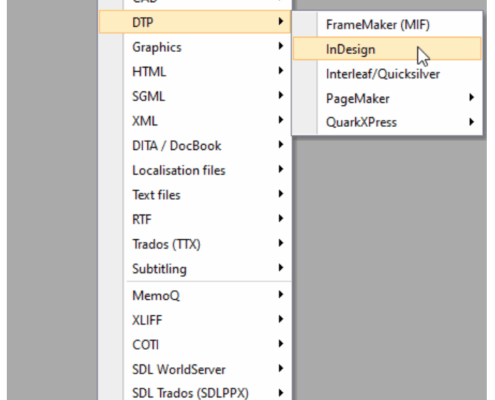Expand the MemoQ submenu arrow
The image size is (495, 400).
[281, 294]
